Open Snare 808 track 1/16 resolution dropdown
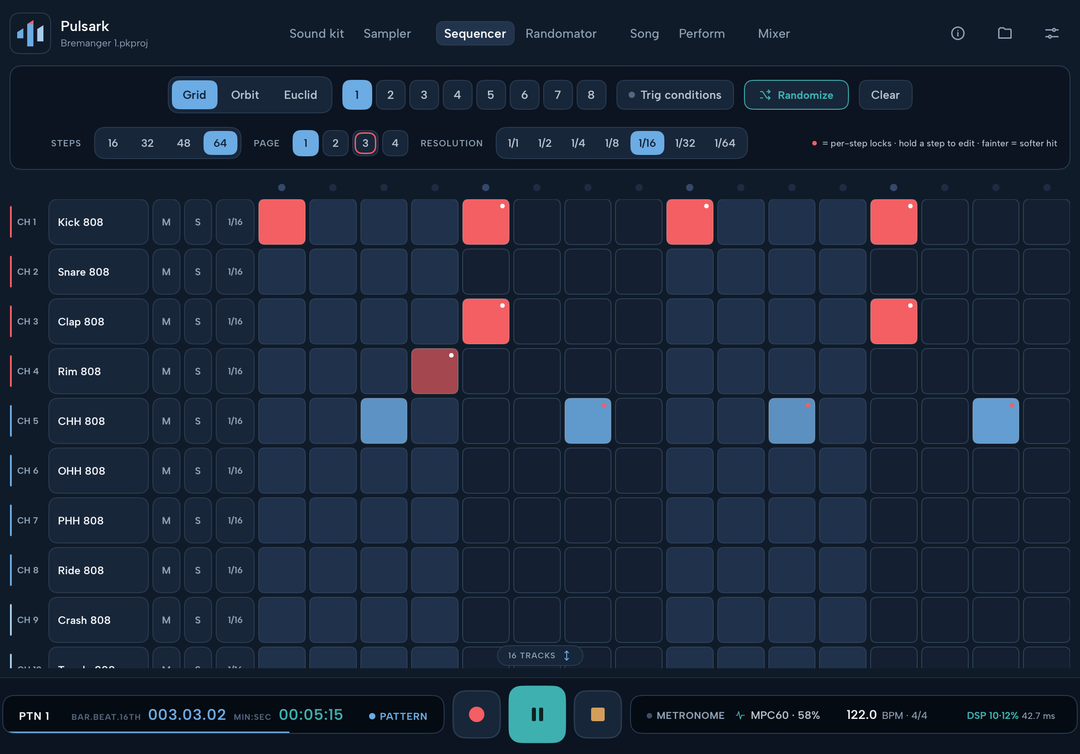Viewport: 1080px width, 754px height. click(x=235, y=272)
